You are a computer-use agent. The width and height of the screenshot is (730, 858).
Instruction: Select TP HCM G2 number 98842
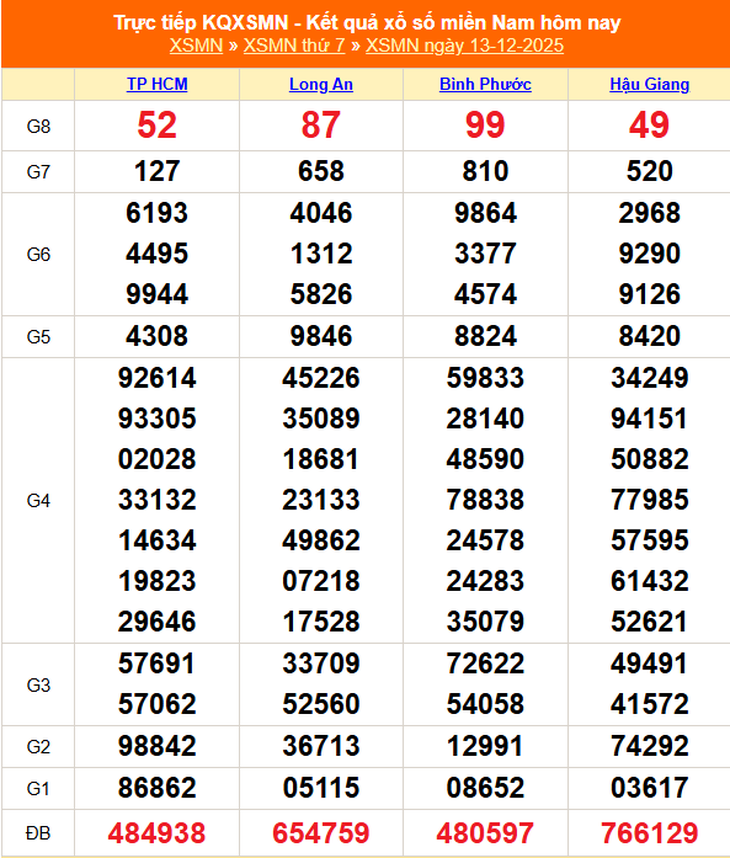[x=157, y=746]
